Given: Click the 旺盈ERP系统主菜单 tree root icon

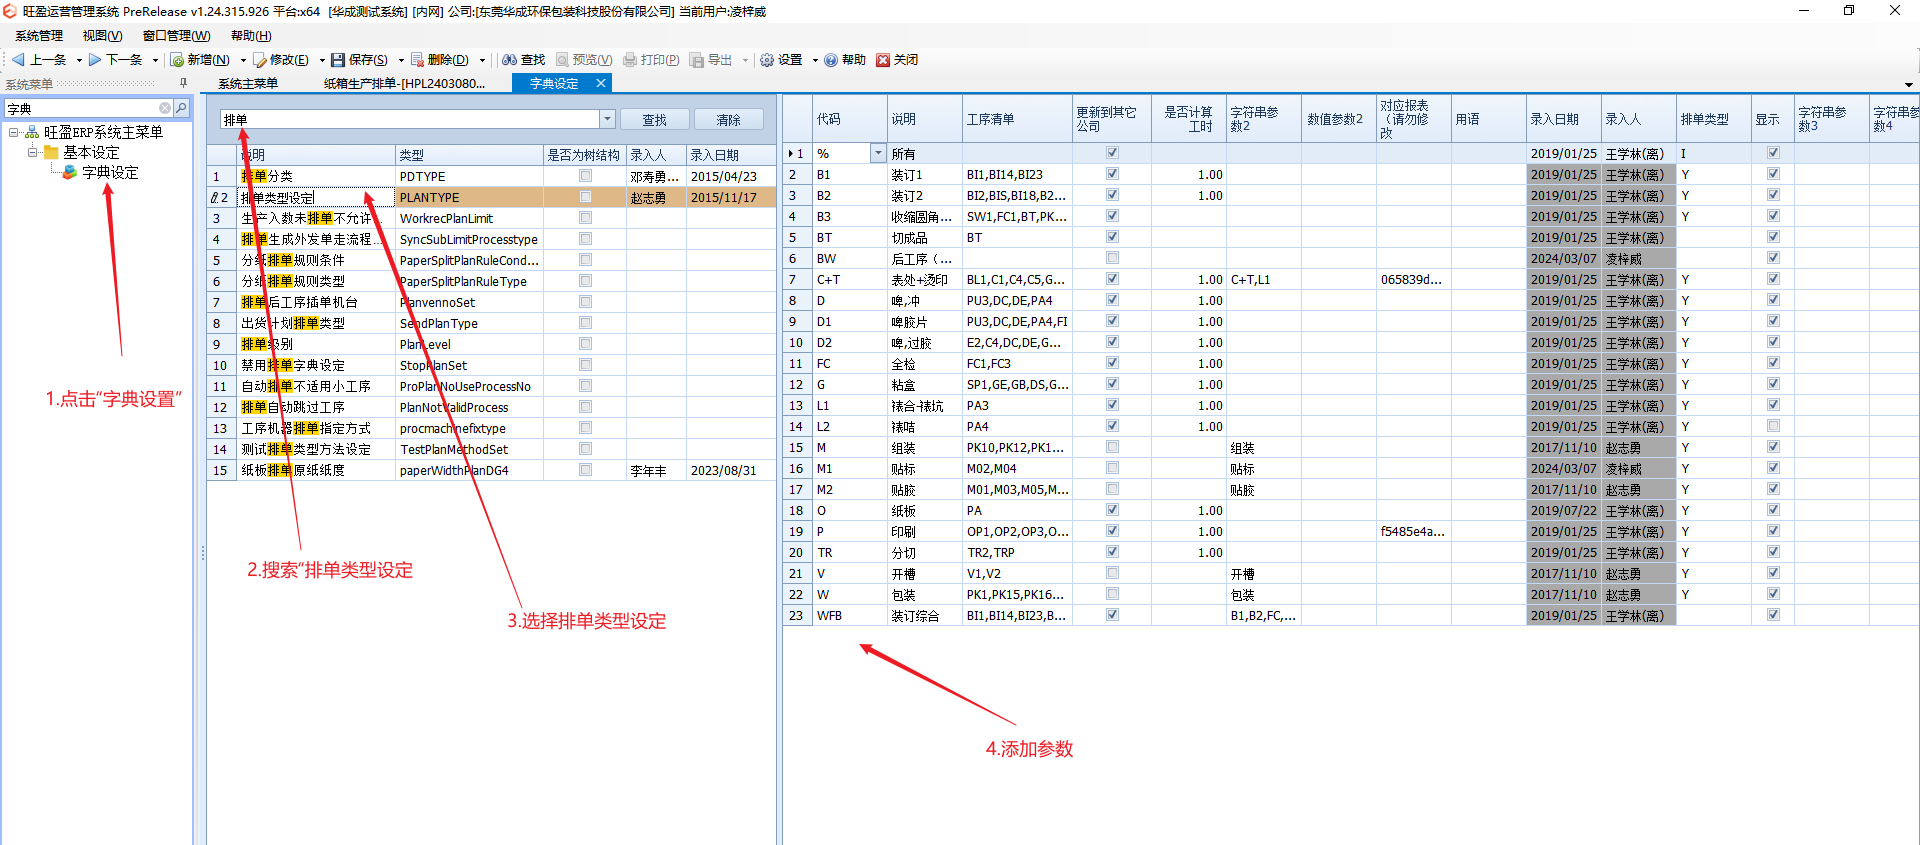Looking at the screenshot, I should 32,132.
